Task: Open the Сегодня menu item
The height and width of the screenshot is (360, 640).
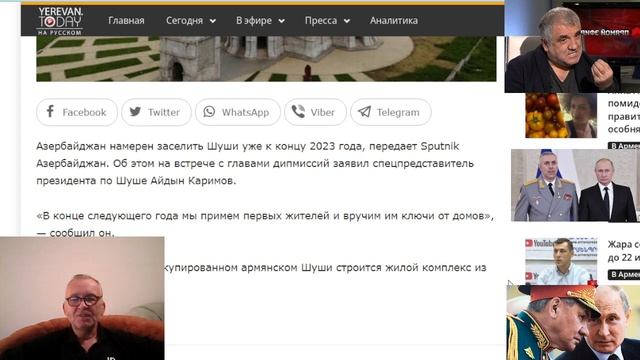Action: pyautogui.click(x=184, y=20)
